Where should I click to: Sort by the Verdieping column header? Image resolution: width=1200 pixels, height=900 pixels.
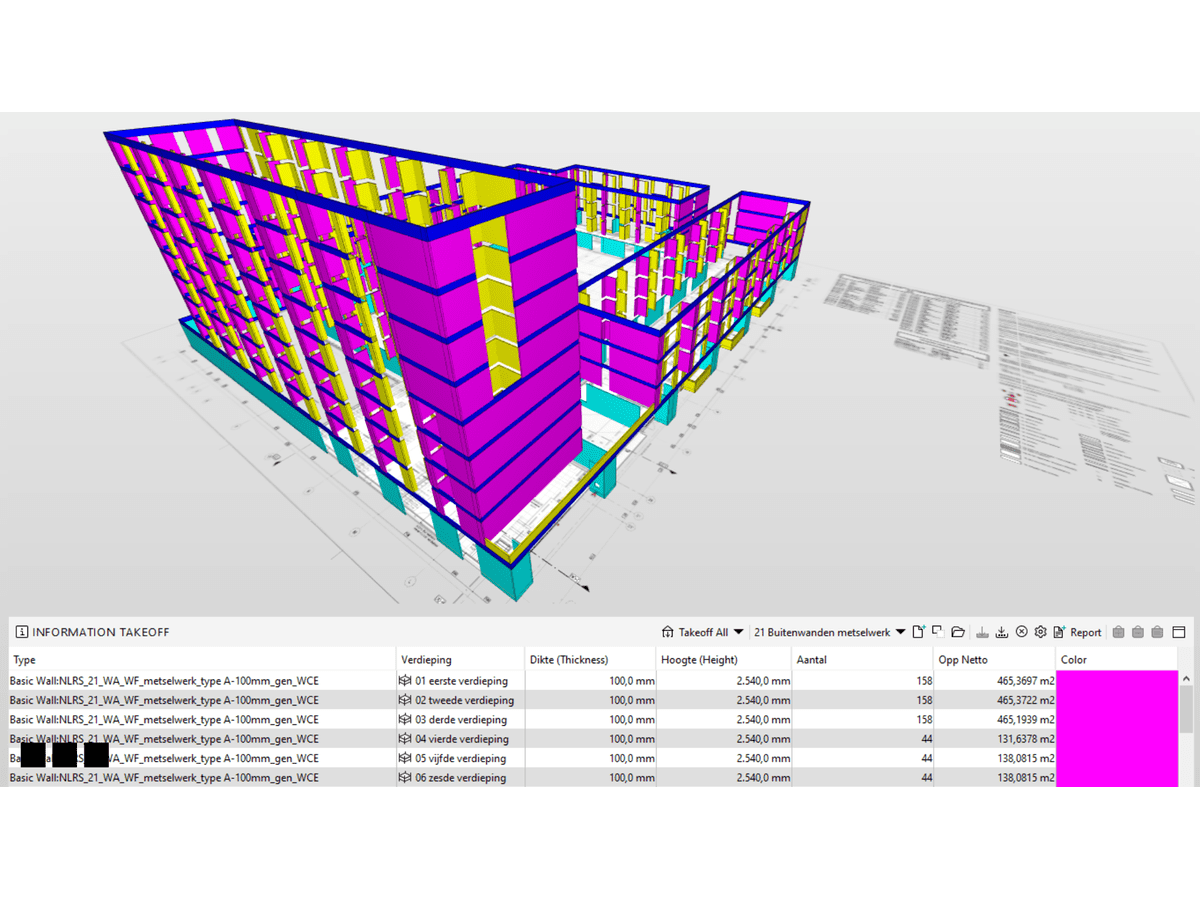[427, 659]
